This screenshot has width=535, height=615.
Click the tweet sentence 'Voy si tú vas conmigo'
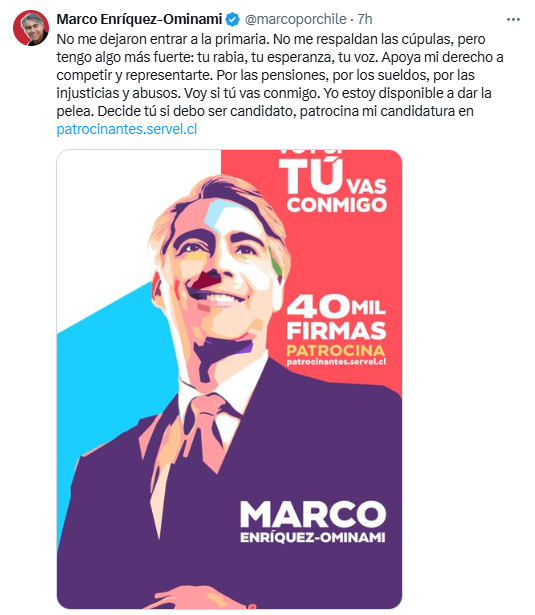(x=251, y=93)
